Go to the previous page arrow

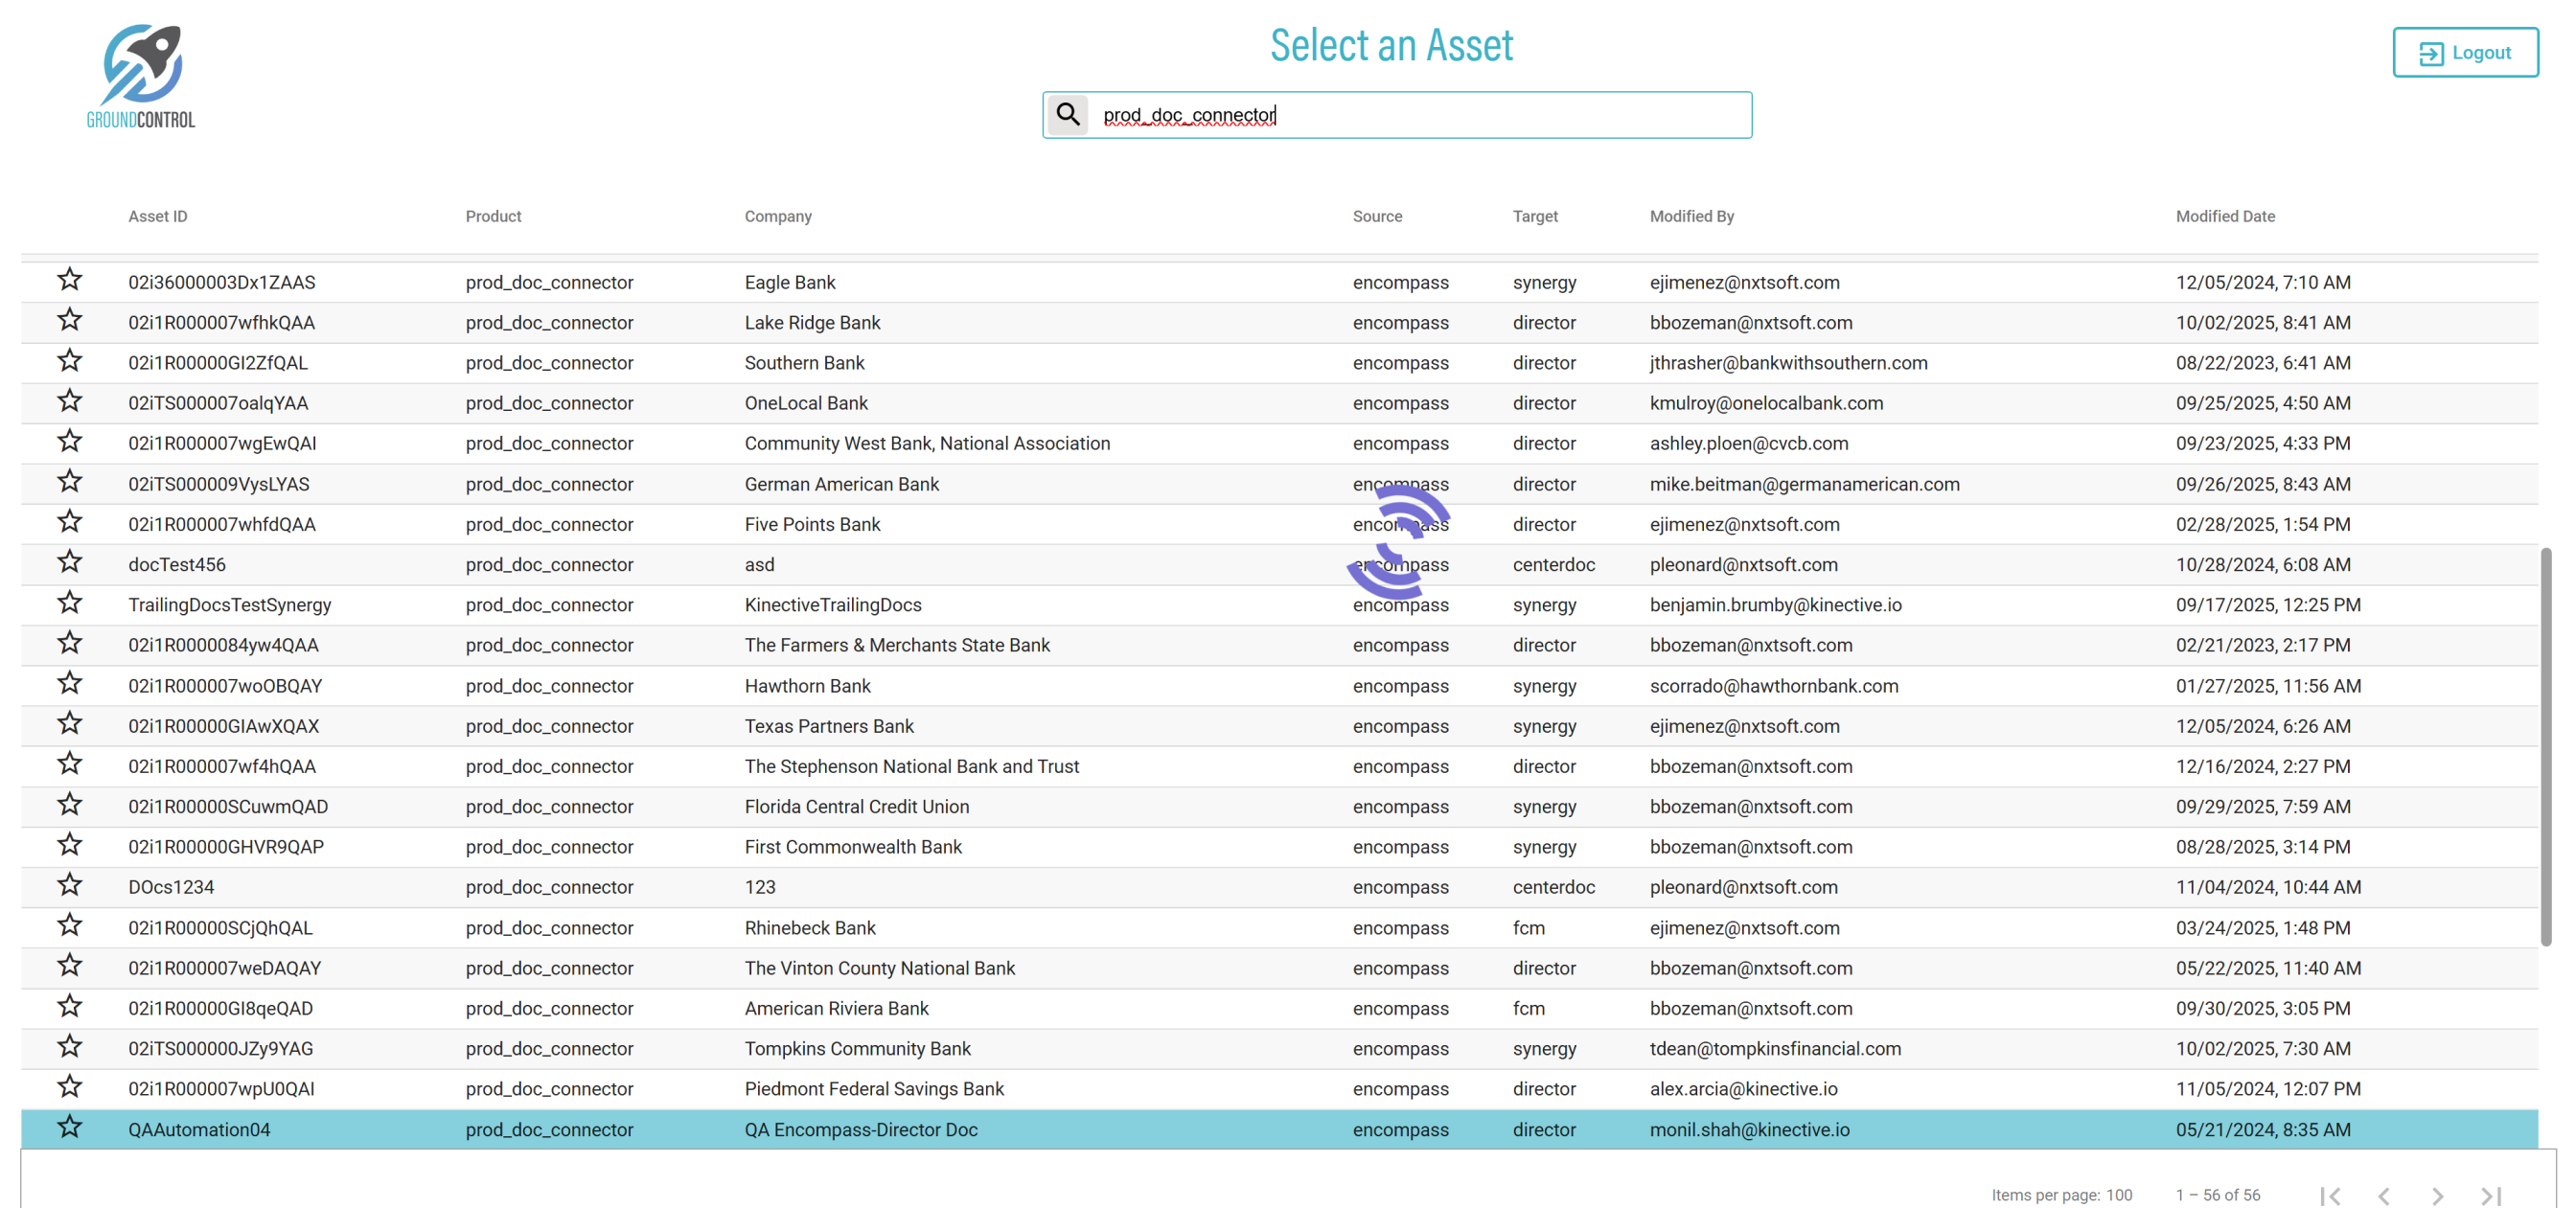click(2384, 1195)
